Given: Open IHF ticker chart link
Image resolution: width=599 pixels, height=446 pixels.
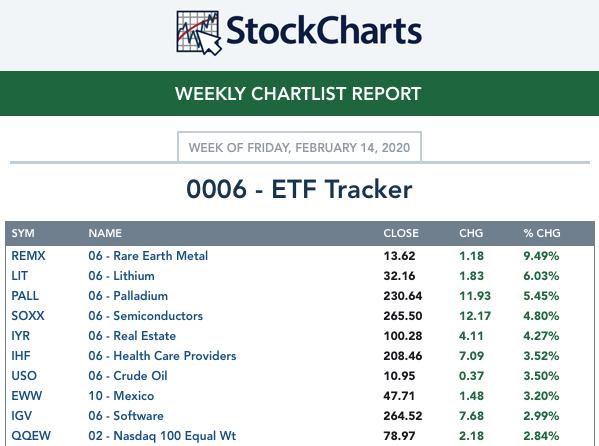Looking at the screenshot, I should tap(21, 355).
